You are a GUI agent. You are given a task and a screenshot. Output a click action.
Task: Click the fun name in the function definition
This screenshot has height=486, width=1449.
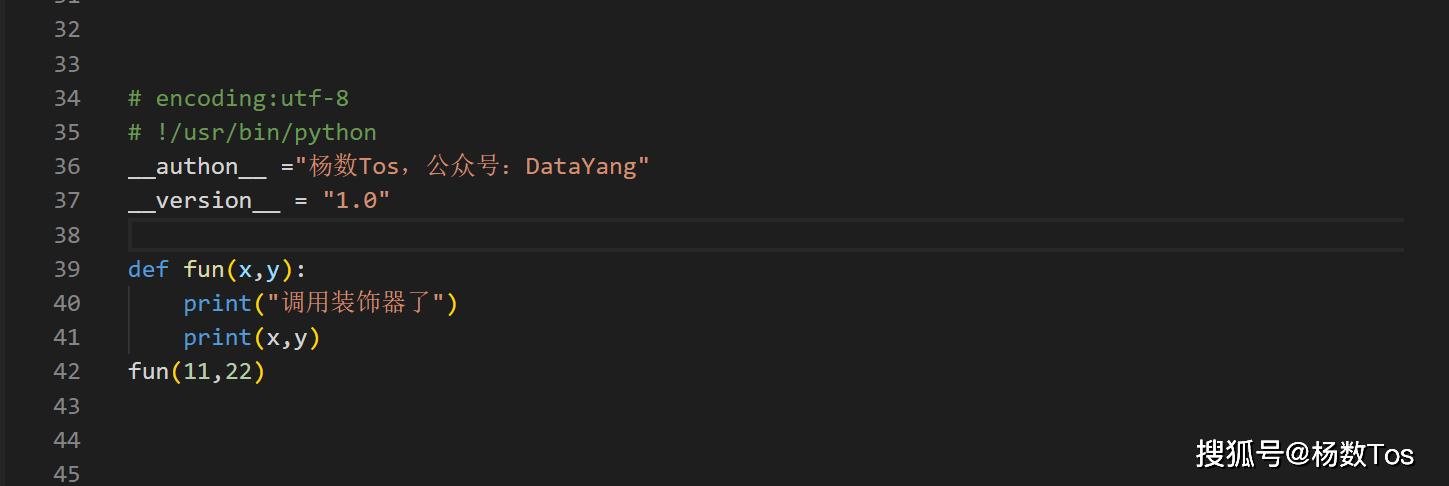pos(204,269)
